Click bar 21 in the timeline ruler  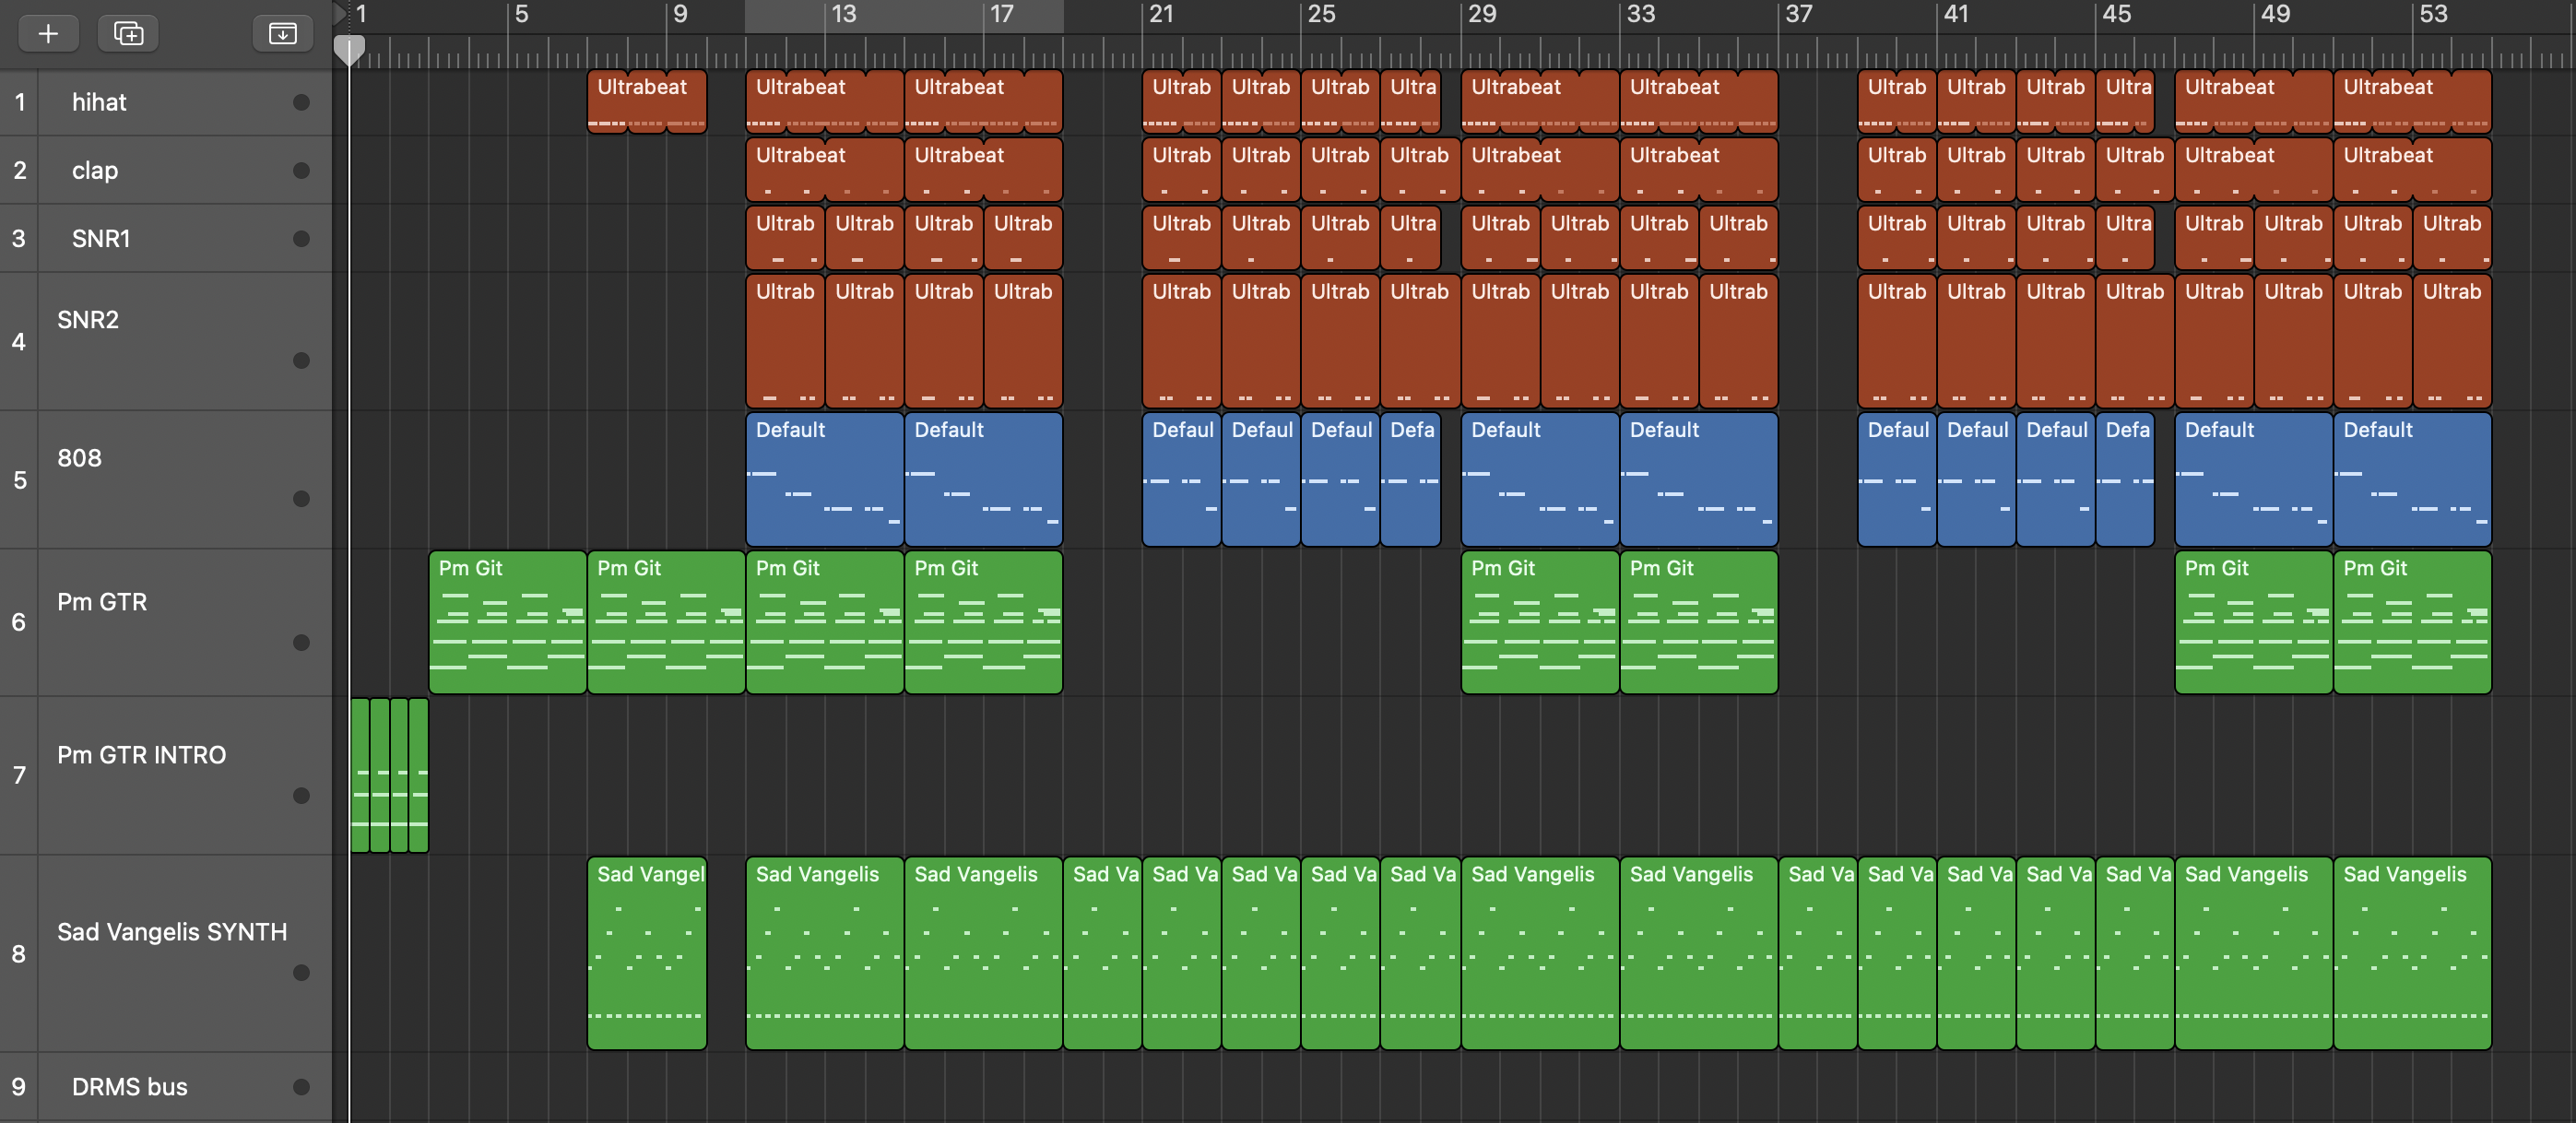point(1160,14)
